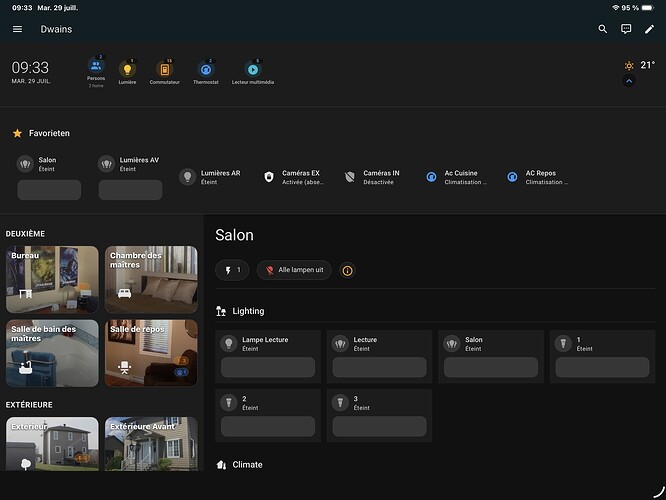Expand the chevron below the weather
The image size is (666, 500).
point(629,81)
